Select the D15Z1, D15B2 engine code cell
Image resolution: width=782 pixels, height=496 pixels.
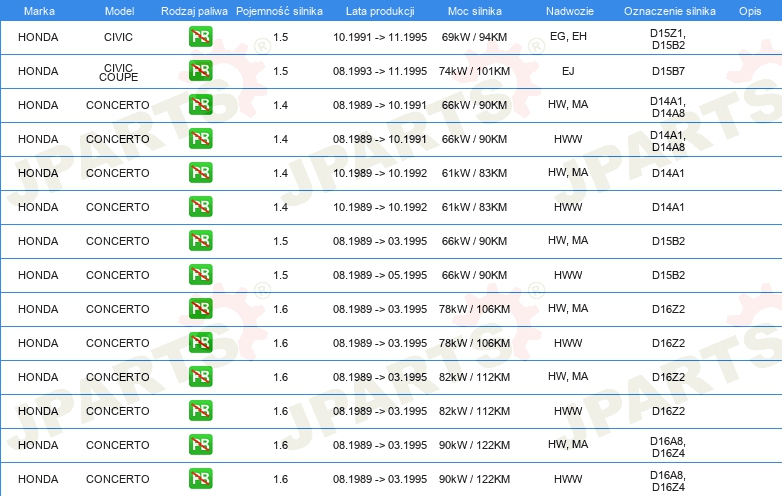(668, 39)
